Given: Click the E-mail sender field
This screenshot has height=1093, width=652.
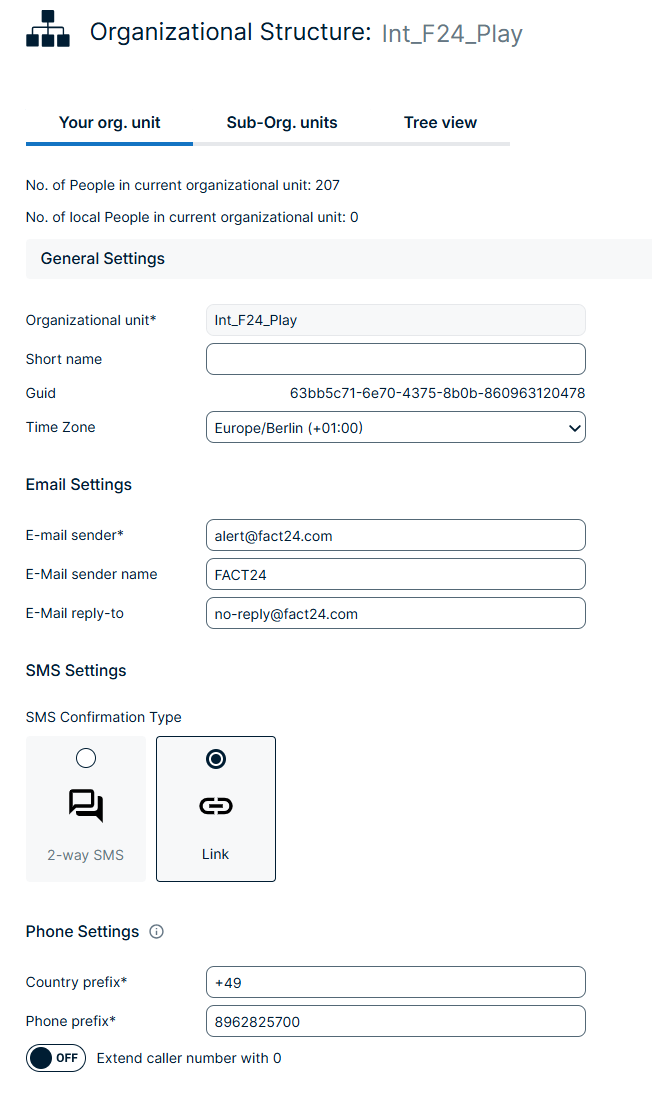Looking at the screenshot, I should (x=395, y=536).
